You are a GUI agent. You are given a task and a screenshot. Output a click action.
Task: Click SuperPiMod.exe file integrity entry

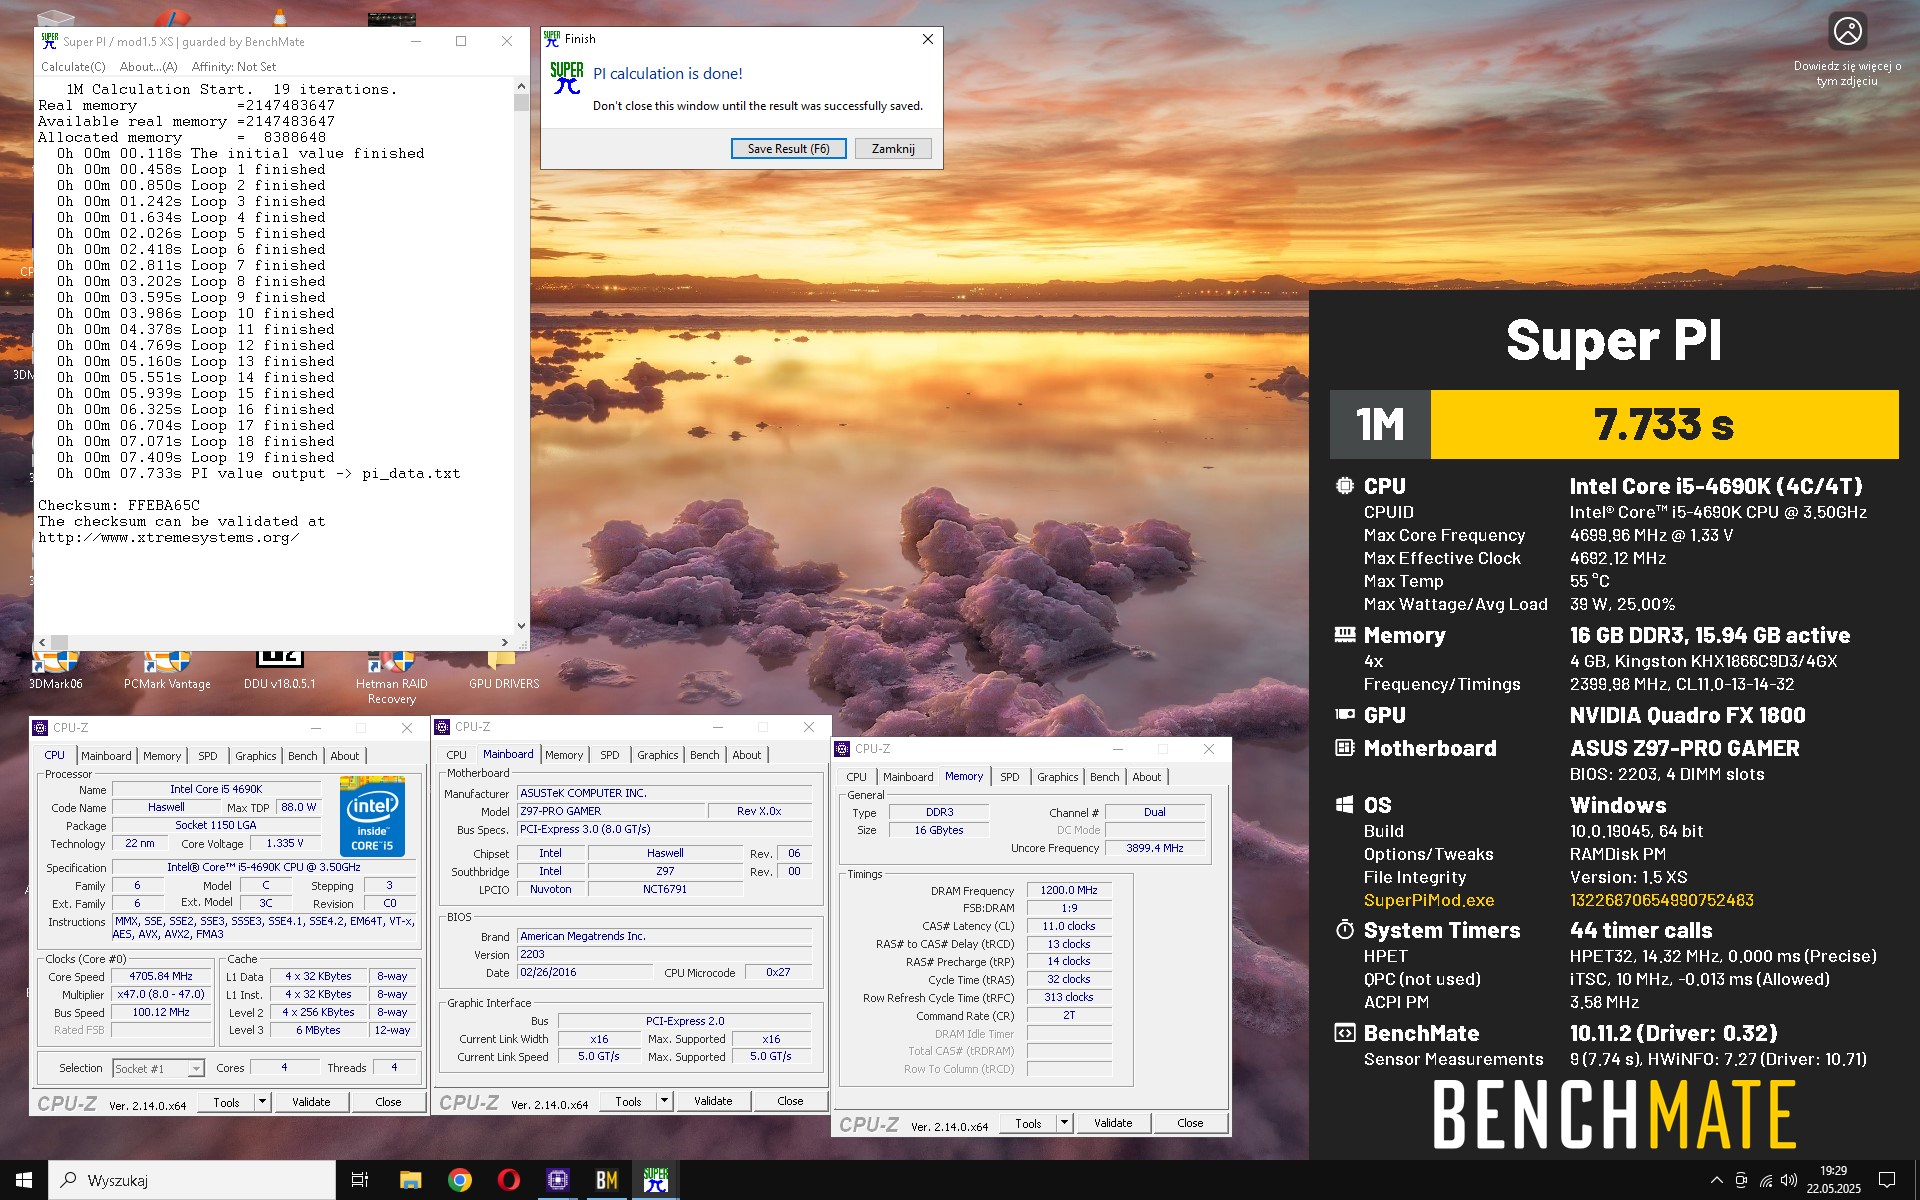[1428, 900]
